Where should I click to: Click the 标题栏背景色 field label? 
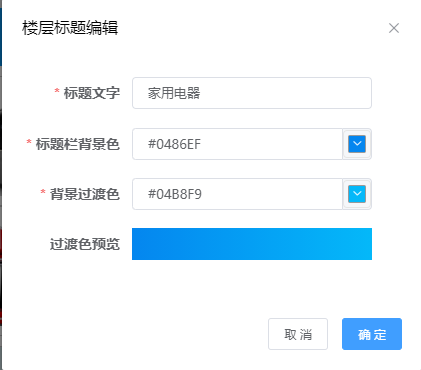point(78,144)
